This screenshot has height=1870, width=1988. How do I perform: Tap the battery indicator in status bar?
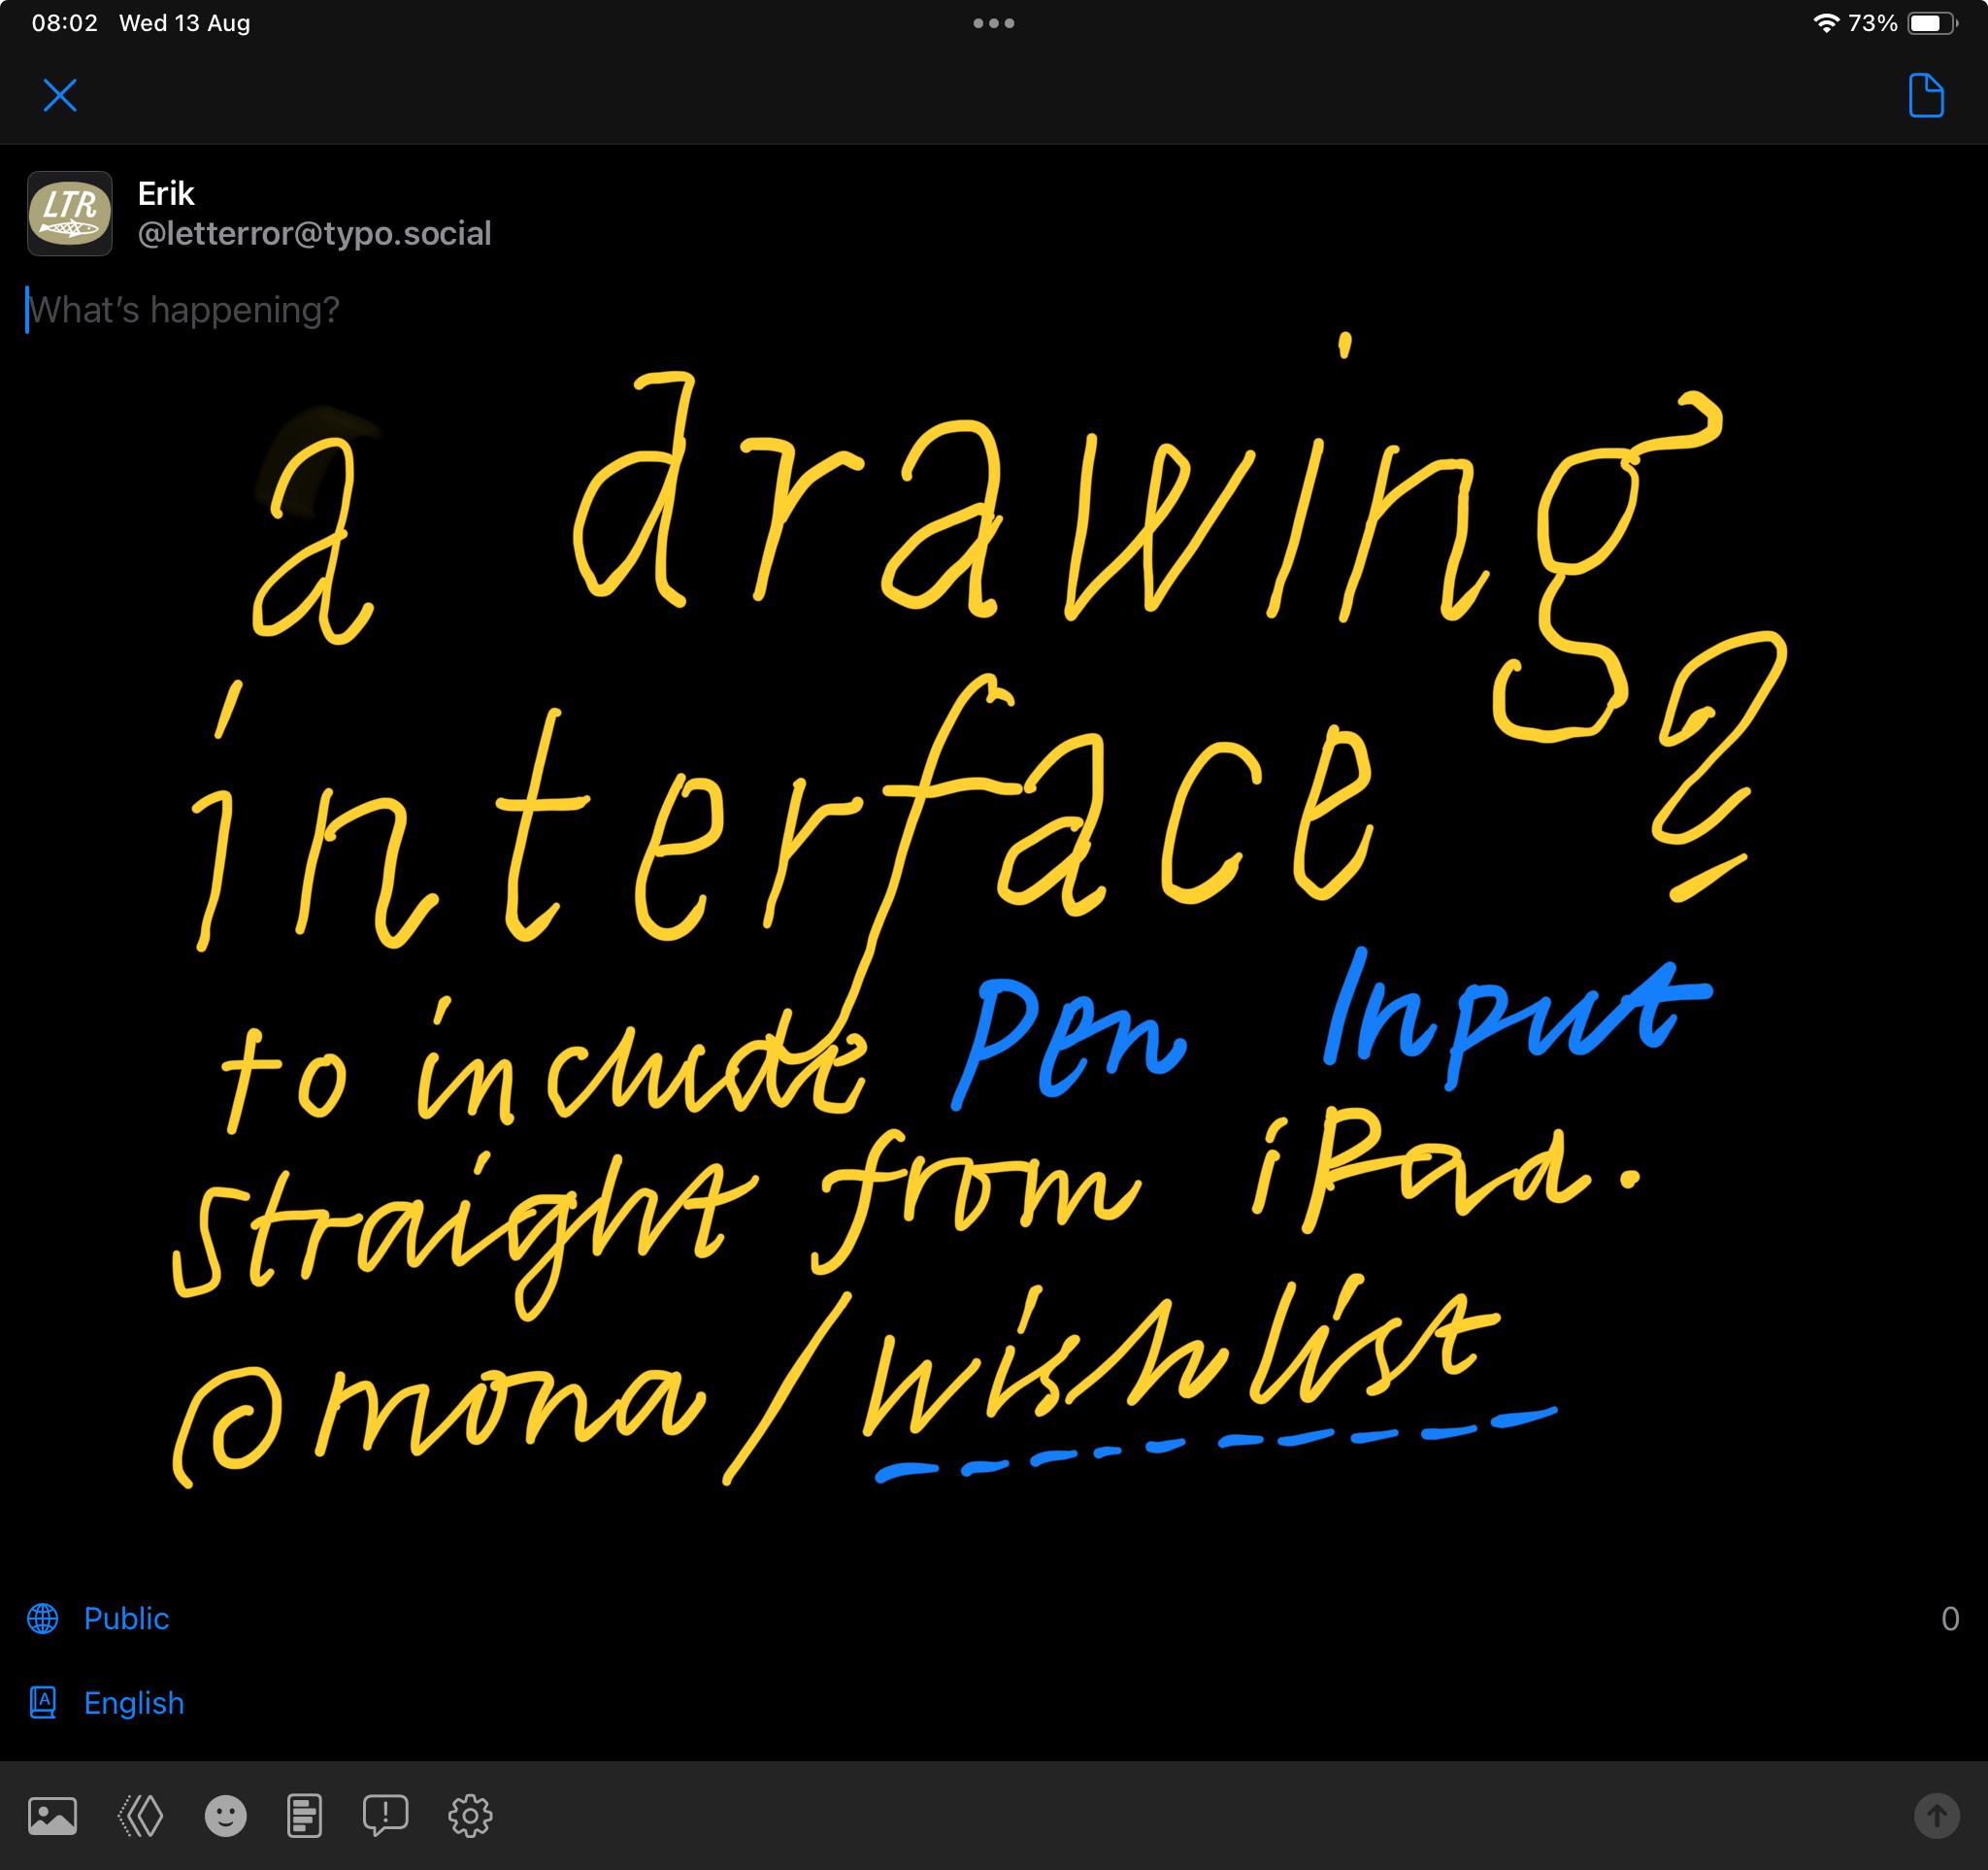point(1931,23)
